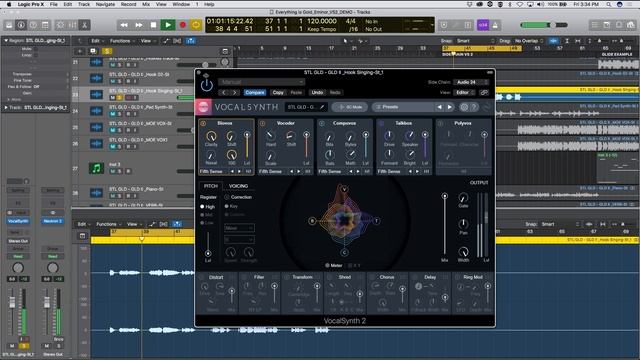Click the V node on the visualizer
The image size is (640, 360).
click(x=344, y=189)
